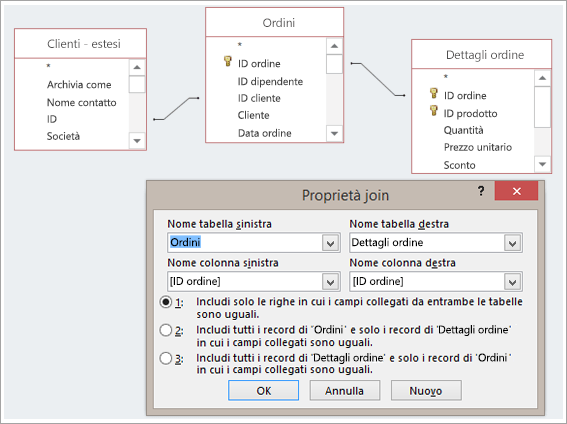This screenshot has width=567, height=424.
Task: Confirm the join with the OK button
Action: 264,390
